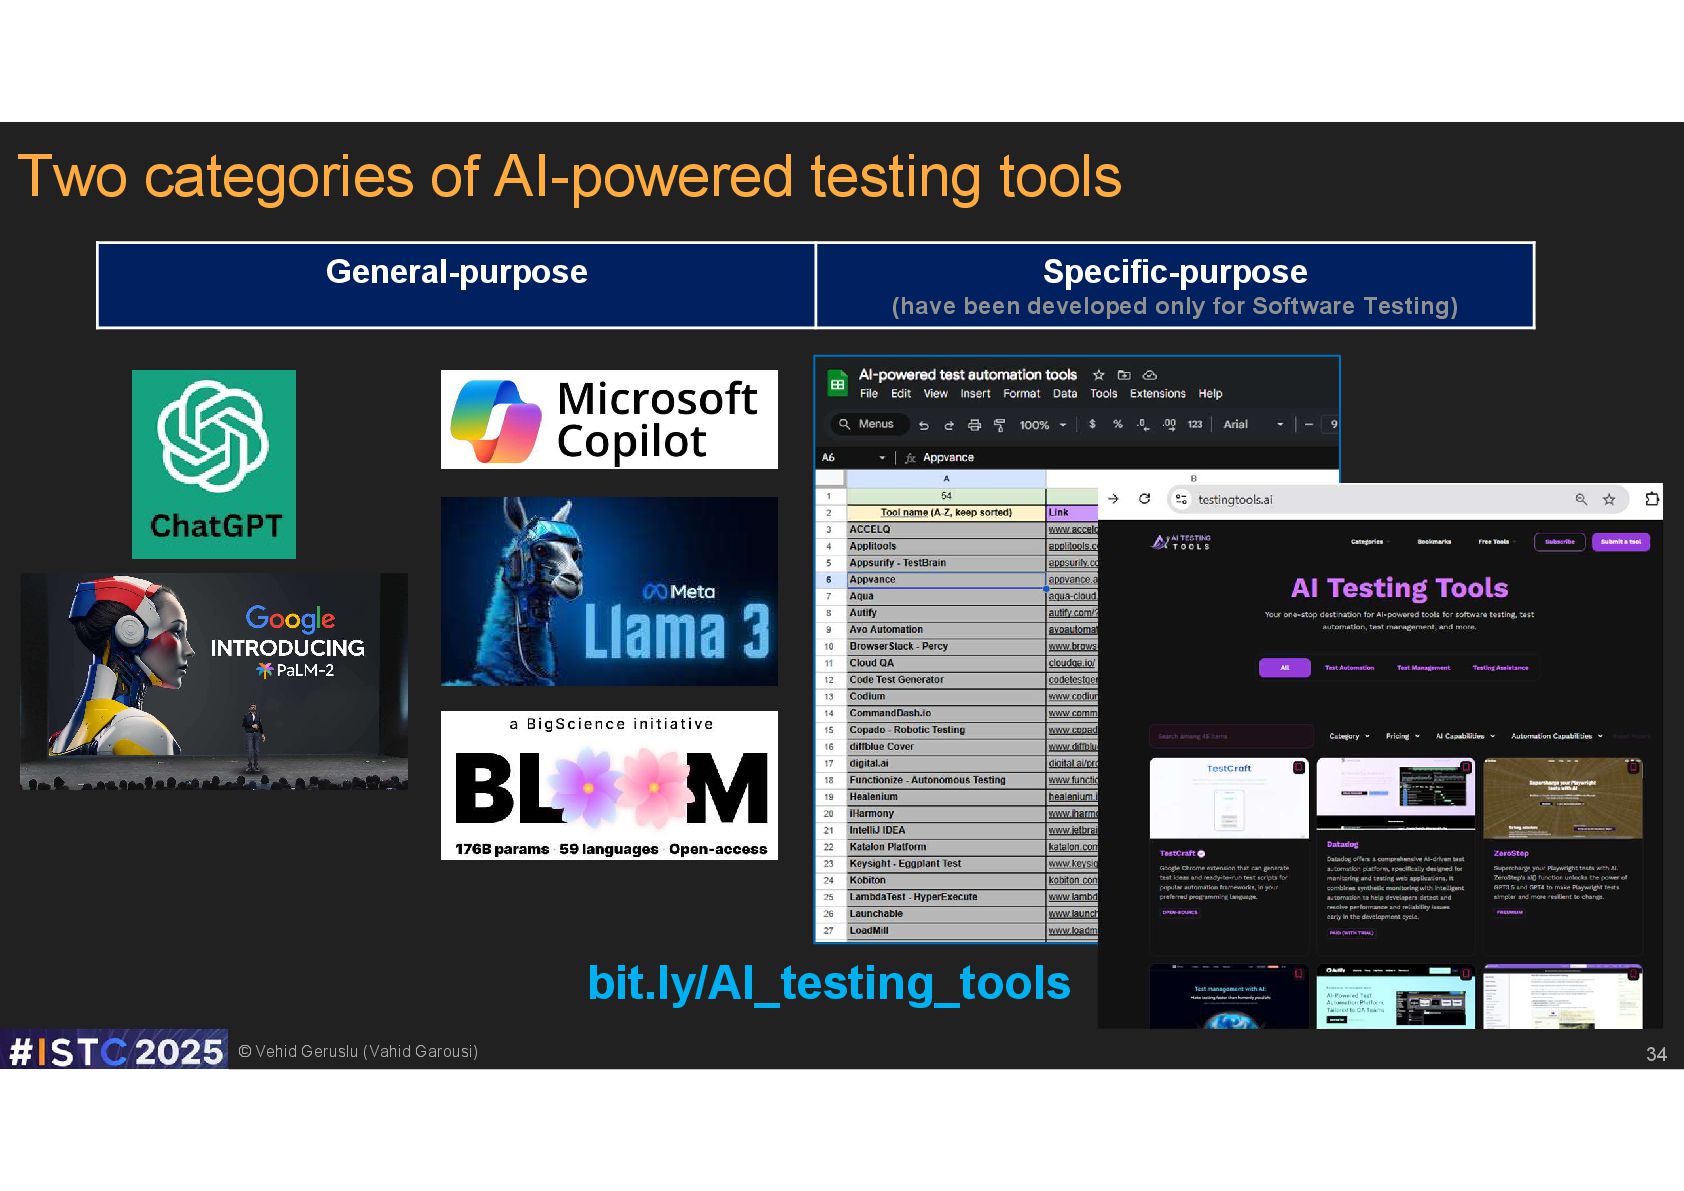Click the increase decimal places icon
The height and width of the screenshot is (1191, 1684).
[x=1169, y=424]
